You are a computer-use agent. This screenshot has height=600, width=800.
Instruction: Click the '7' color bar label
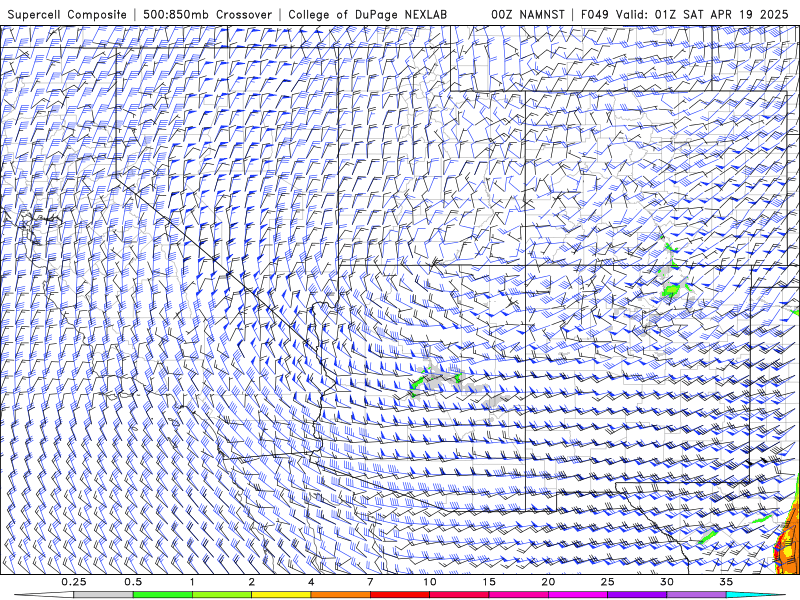click(x=370, y=582)
